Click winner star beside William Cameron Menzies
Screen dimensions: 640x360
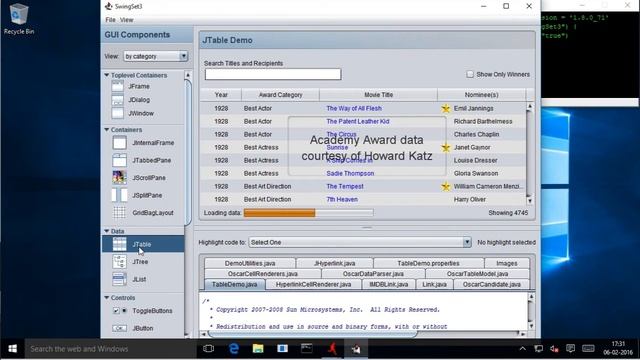click(446, 187)
